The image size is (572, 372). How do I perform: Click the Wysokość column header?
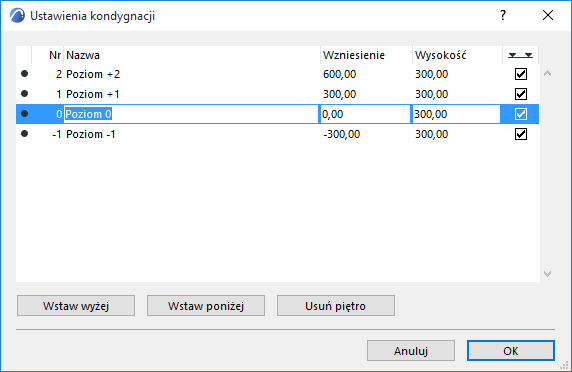coord(441,55)
